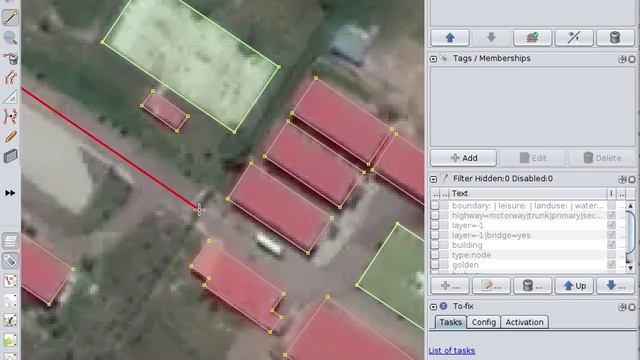Undock the Filter panel

[622, 179]
